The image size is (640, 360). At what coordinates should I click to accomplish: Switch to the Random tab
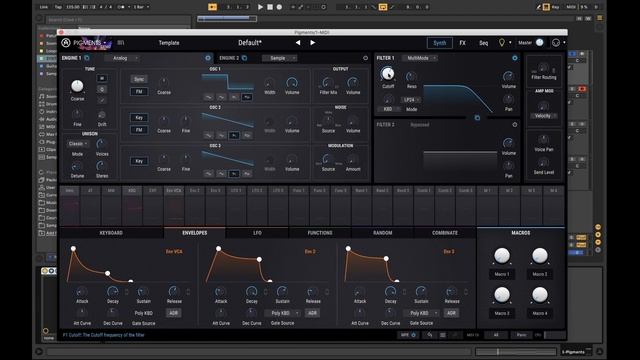tap(382, 233)
